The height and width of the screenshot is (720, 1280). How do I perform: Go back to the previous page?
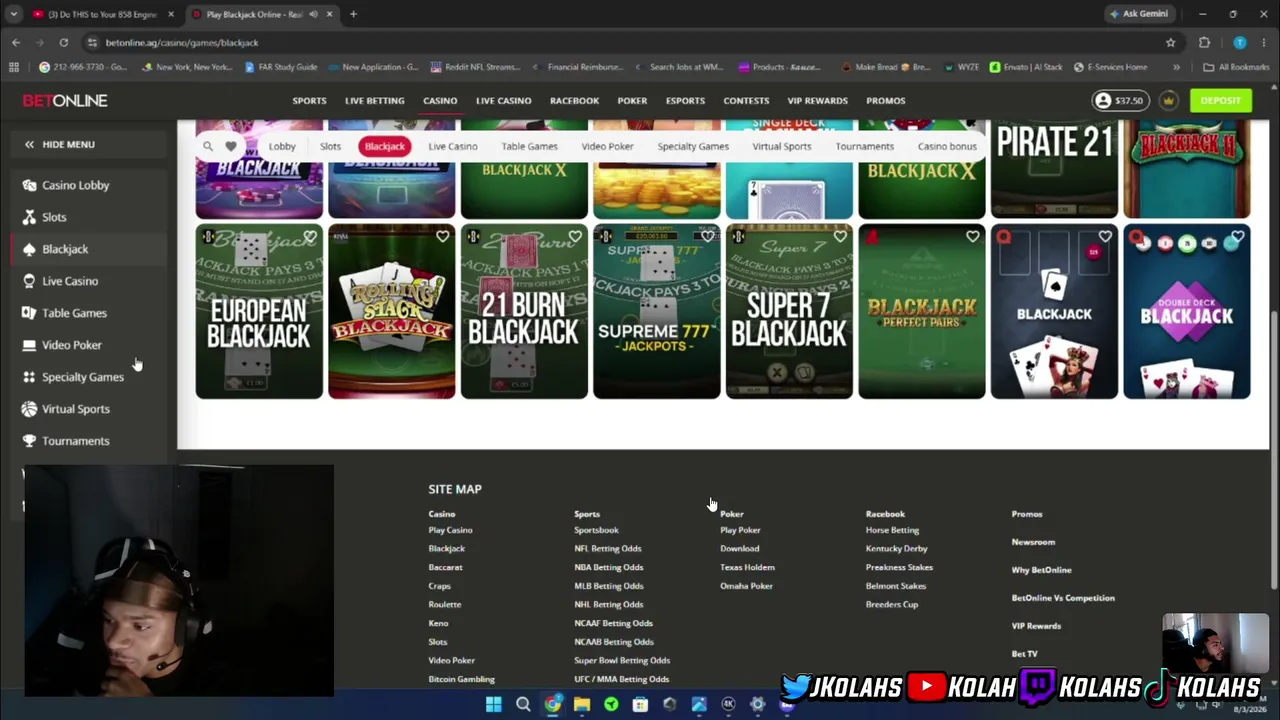point(16,43)
